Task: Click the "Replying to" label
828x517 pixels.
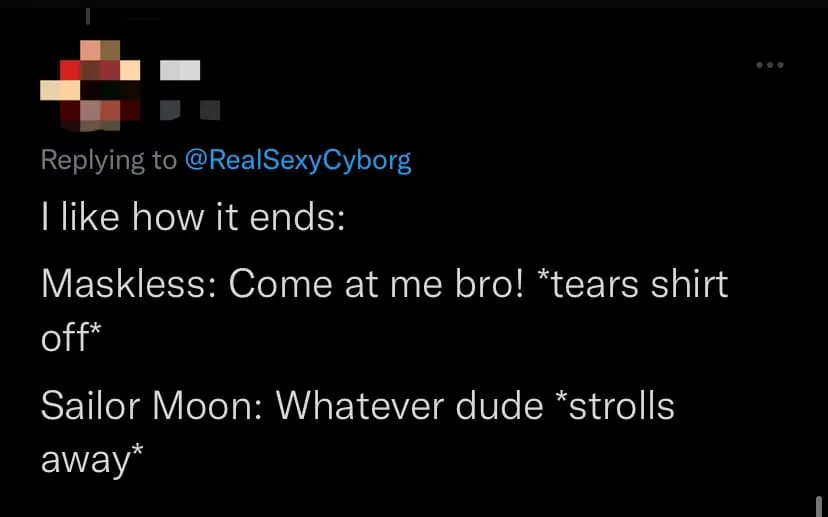Action: coord(108,161)
